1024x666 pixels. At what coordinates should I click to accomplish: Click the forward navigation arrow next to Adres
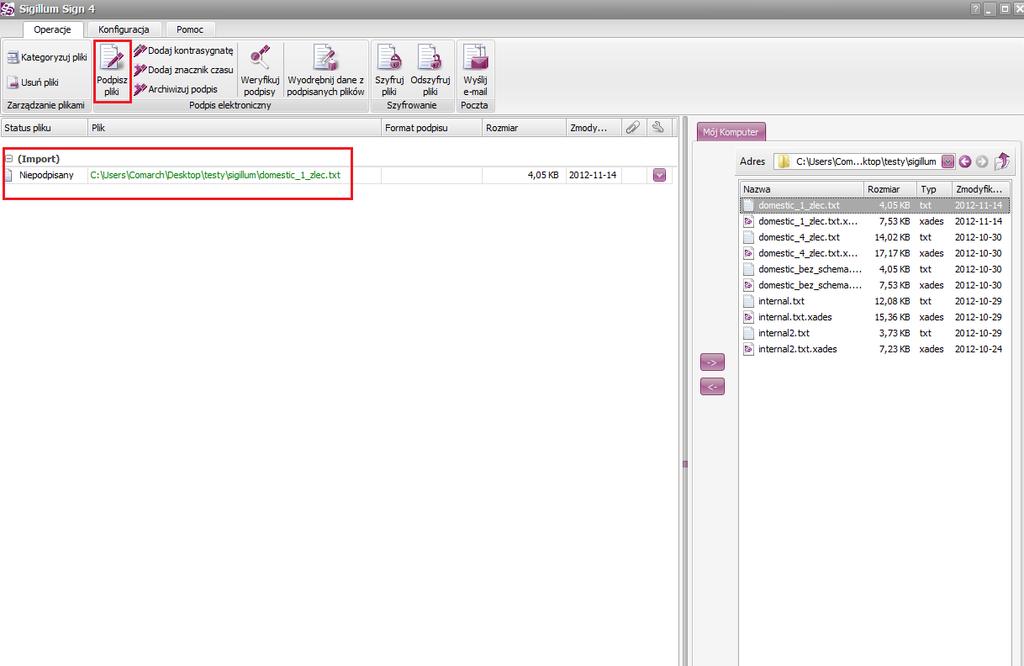(x=982, y=161)
